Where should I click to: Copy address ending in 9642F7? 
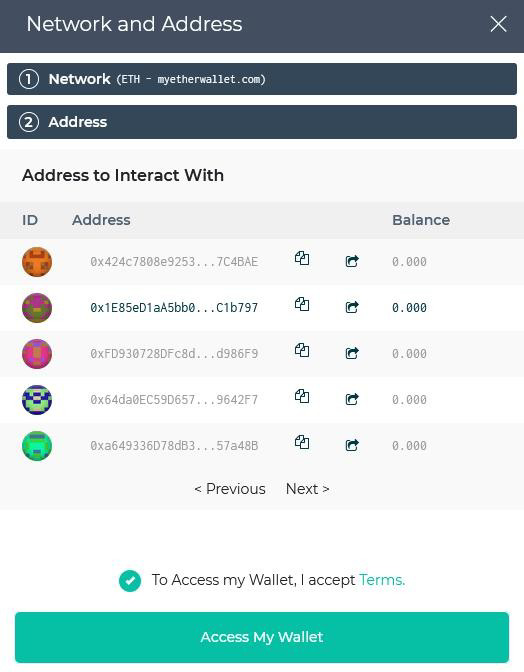tap(302, 396)
